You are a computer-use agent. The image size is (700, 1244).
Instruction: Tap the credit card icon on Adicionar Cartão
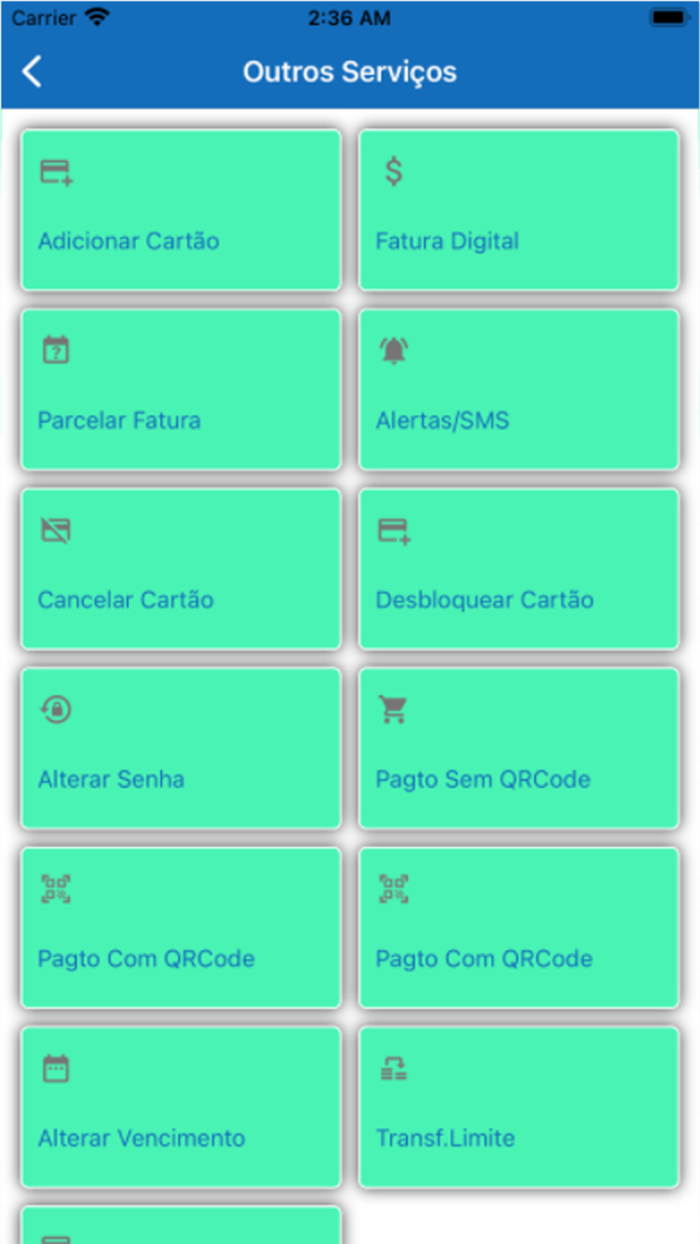point(55,171)
